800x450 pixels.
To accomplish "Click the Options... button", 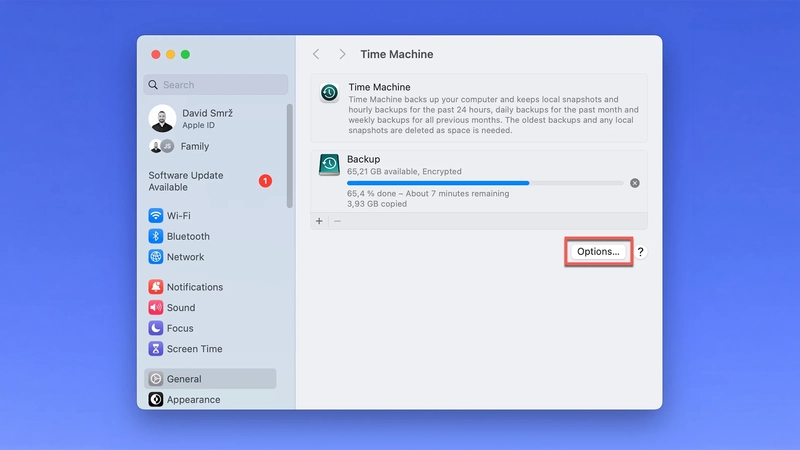I will [x=598, y=252].
